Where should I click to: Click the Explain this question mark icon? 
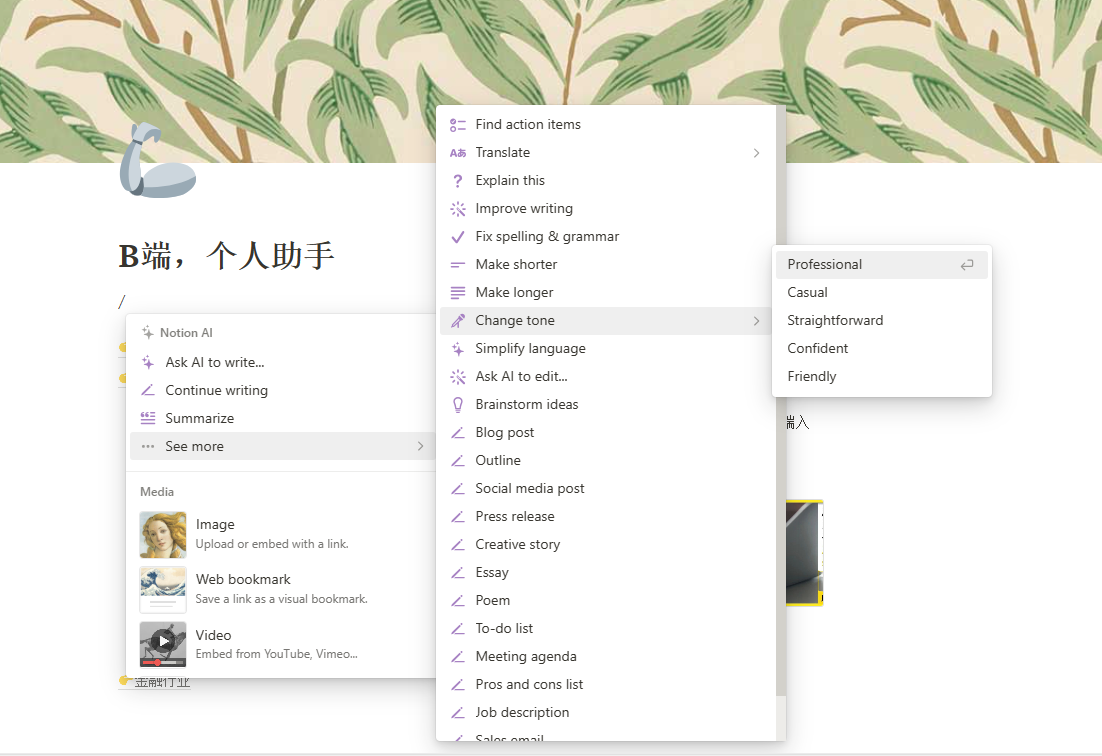[x=458, y=181]
